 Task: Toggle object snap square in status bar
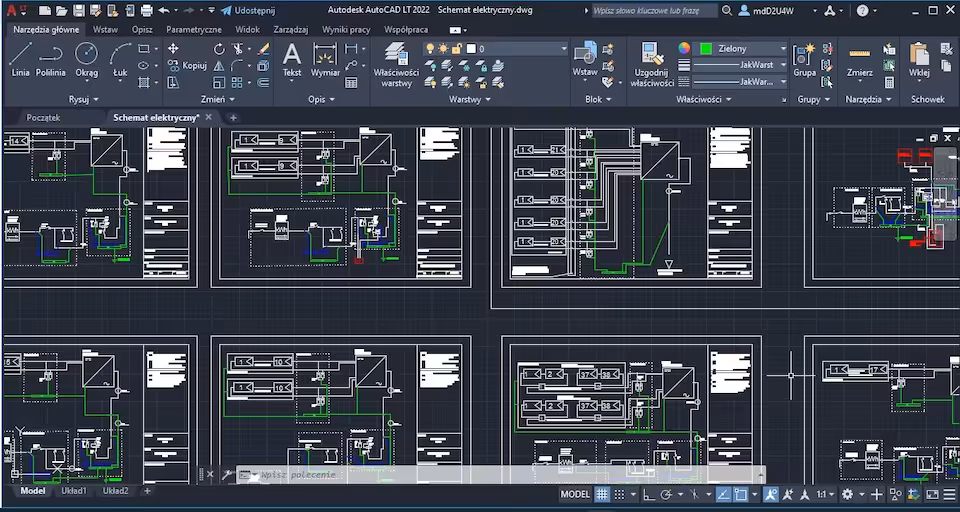click(741, 494)
